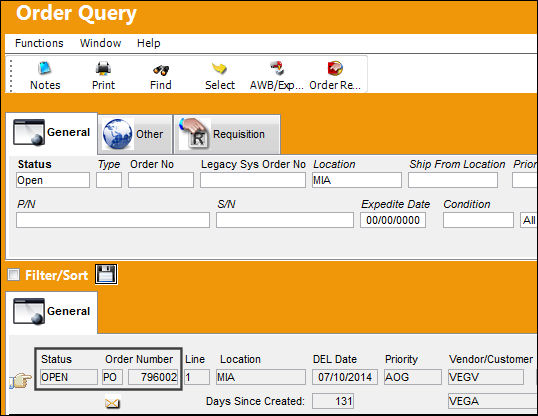The height and width of the screenshot is (416, 538).
Task: Click the OPEN status result cell
Action: (x=69, y=377)
